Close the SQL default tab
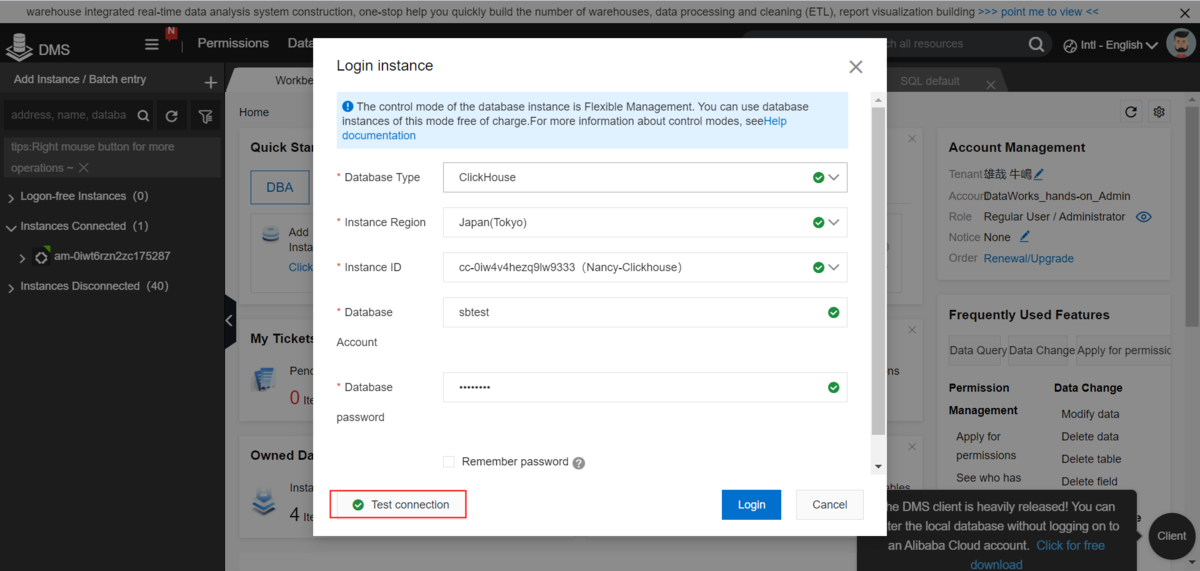The image size is (1200, 571). point(990,84)
